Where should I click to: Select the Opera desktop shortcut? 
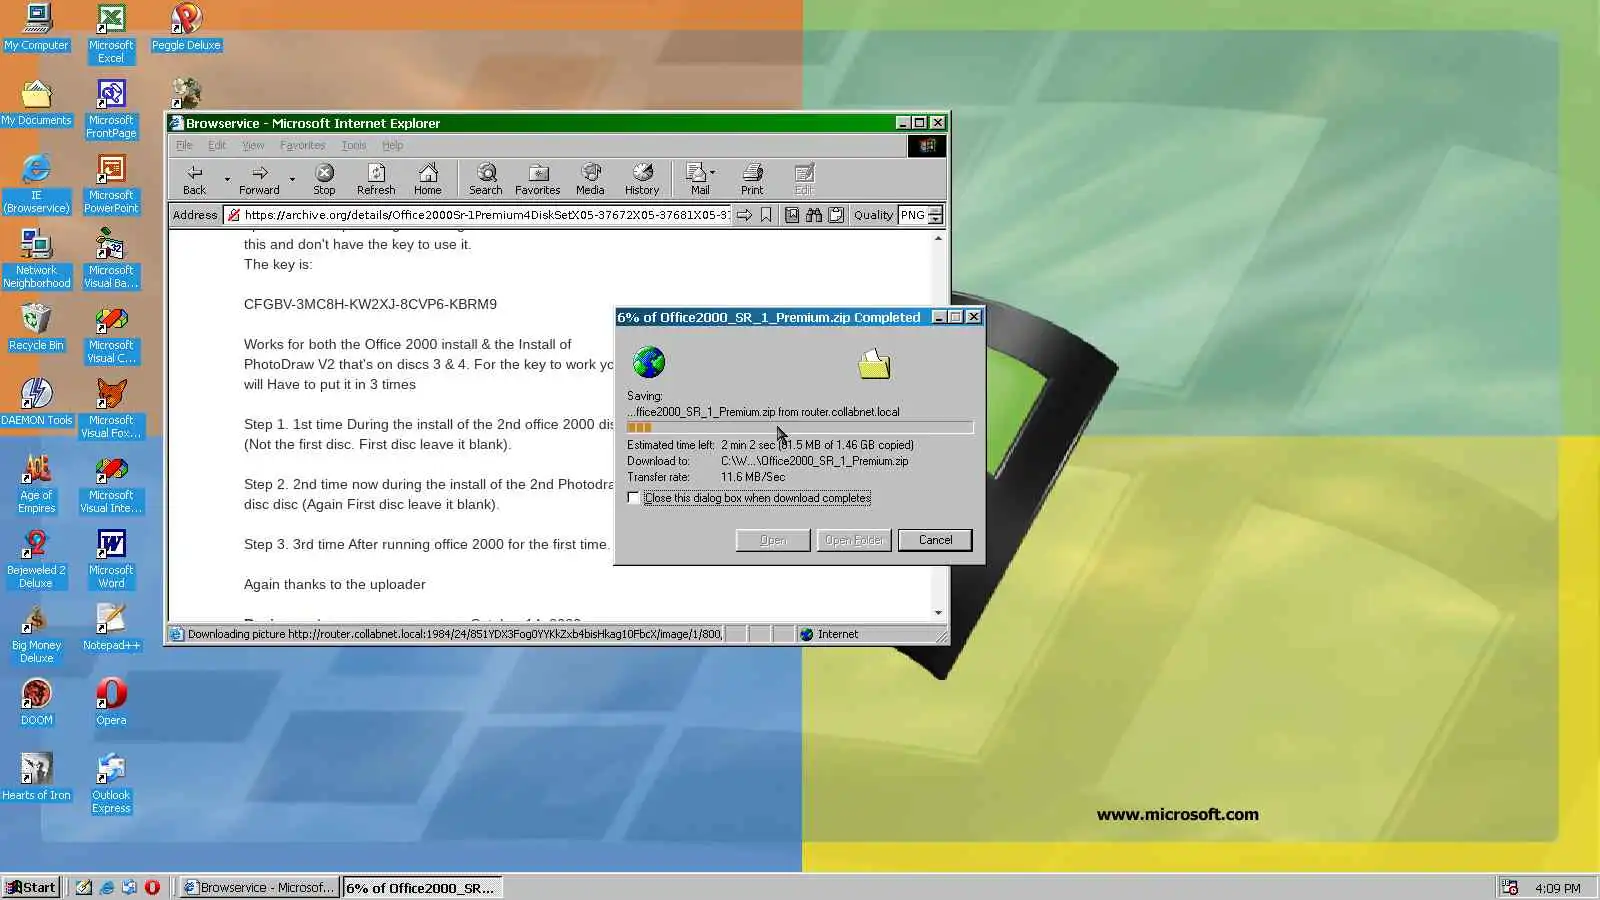[x=111, y=702]
